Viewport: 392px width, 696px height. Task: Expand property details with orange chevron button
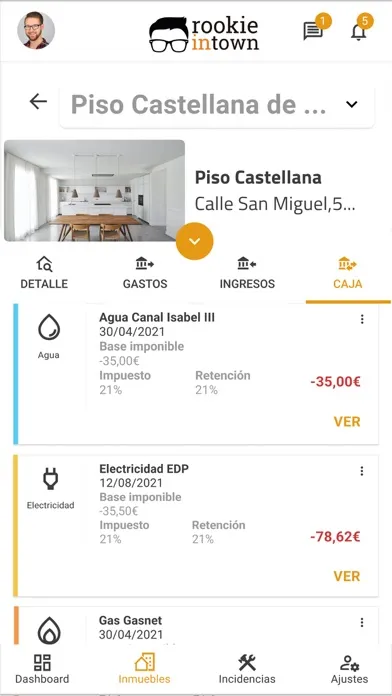click(x=194, y=241)
